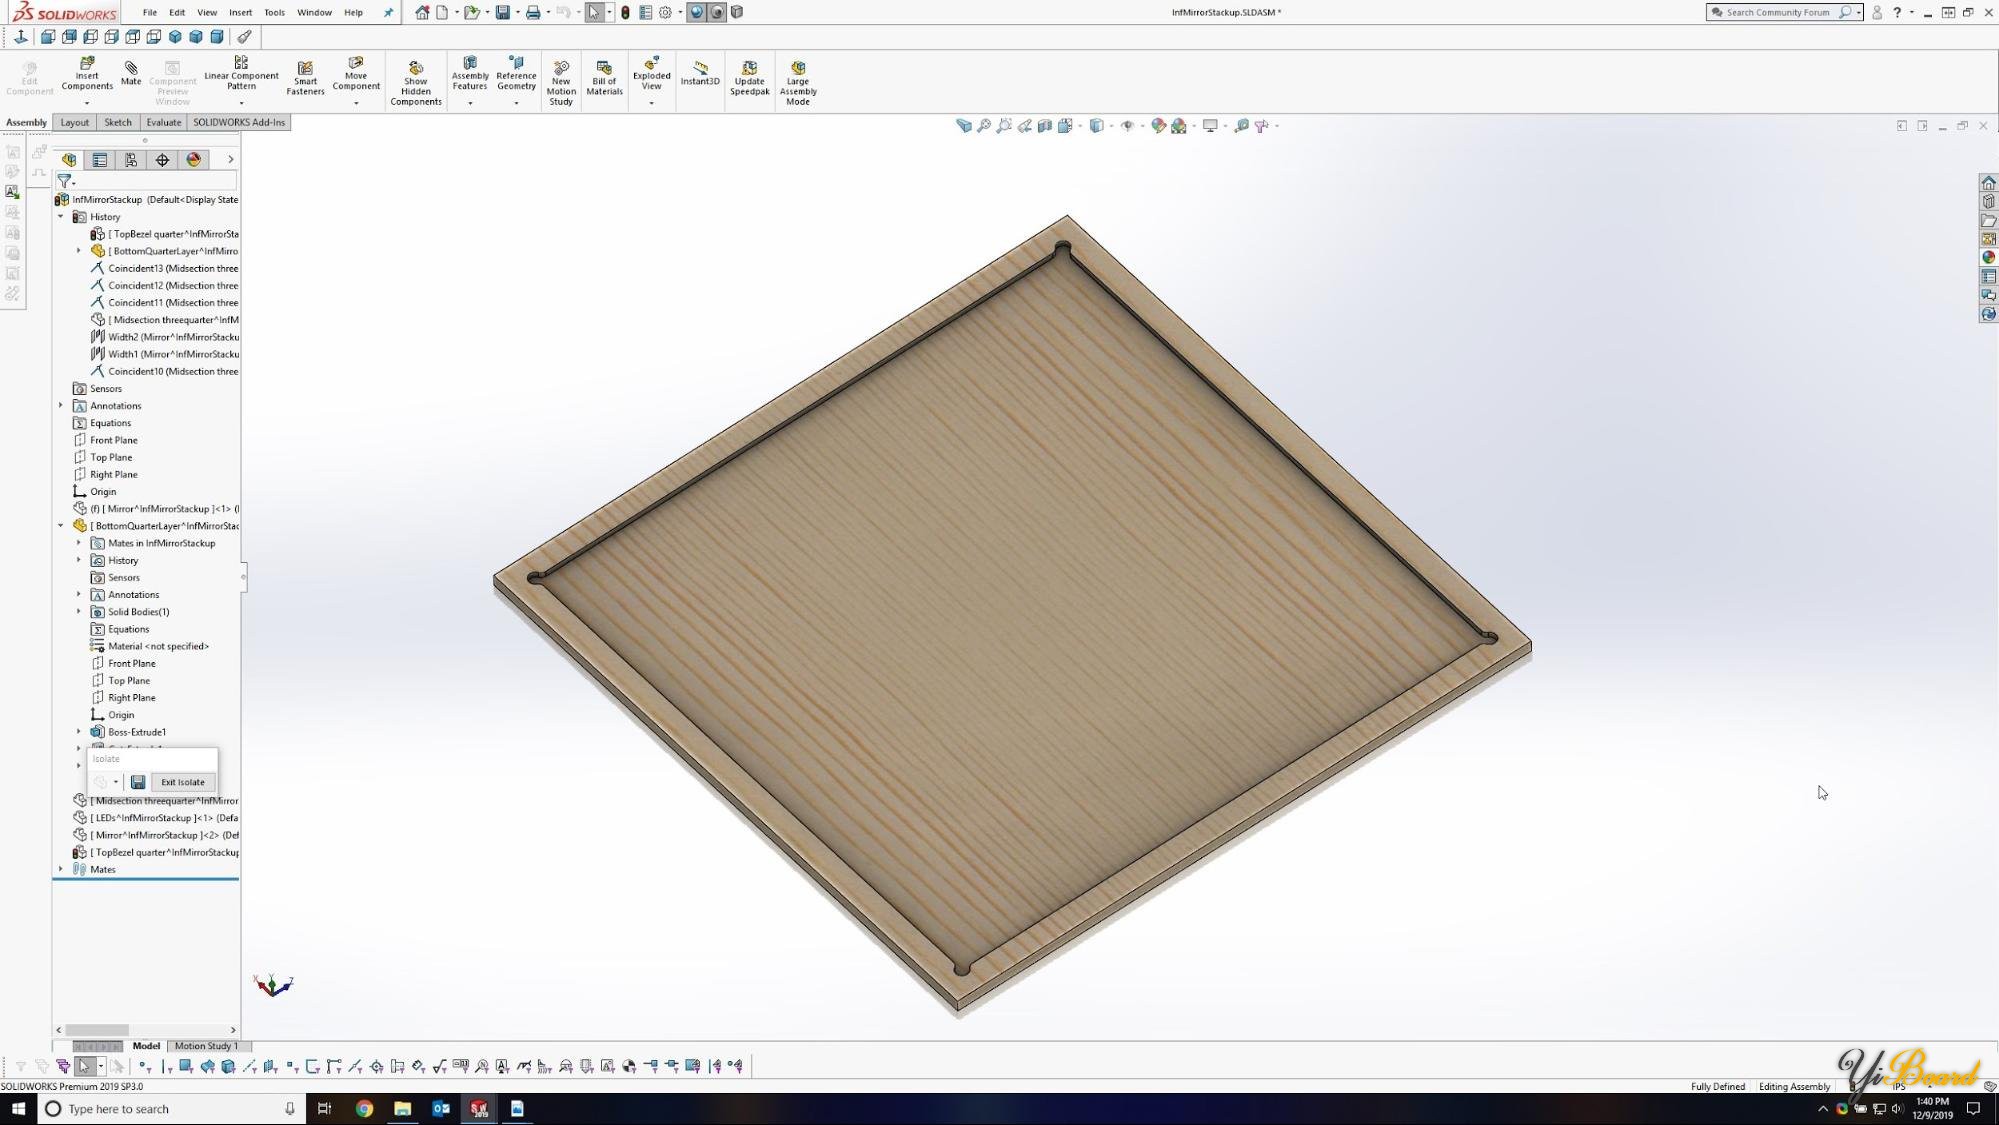Viewport: 1999px width, 1125px height.
Task: Open the Tools menu
Action: click(x=274, y=12)
